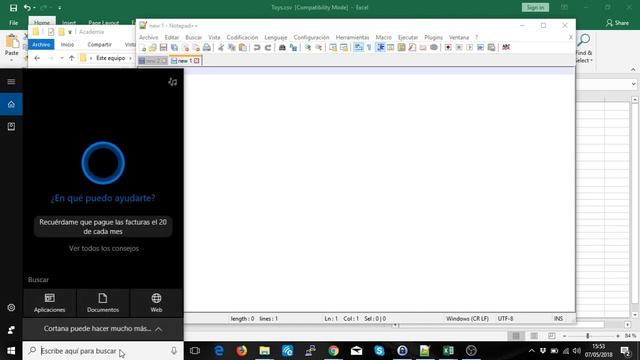Start macro recording in Notepad++ toolbar
The image size is (640, 360).
click(x=448, y=47)
